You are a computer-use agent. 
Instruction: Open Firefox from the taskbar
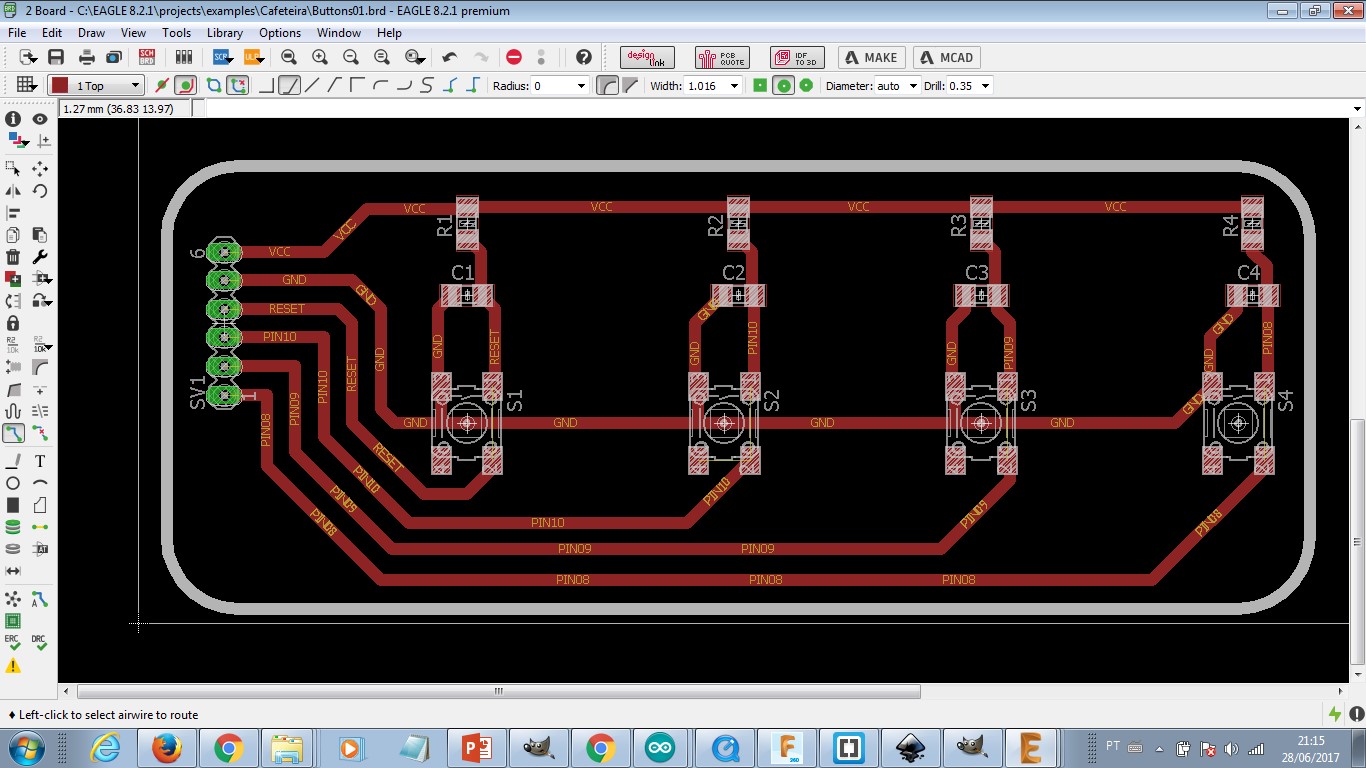point(166,748)
